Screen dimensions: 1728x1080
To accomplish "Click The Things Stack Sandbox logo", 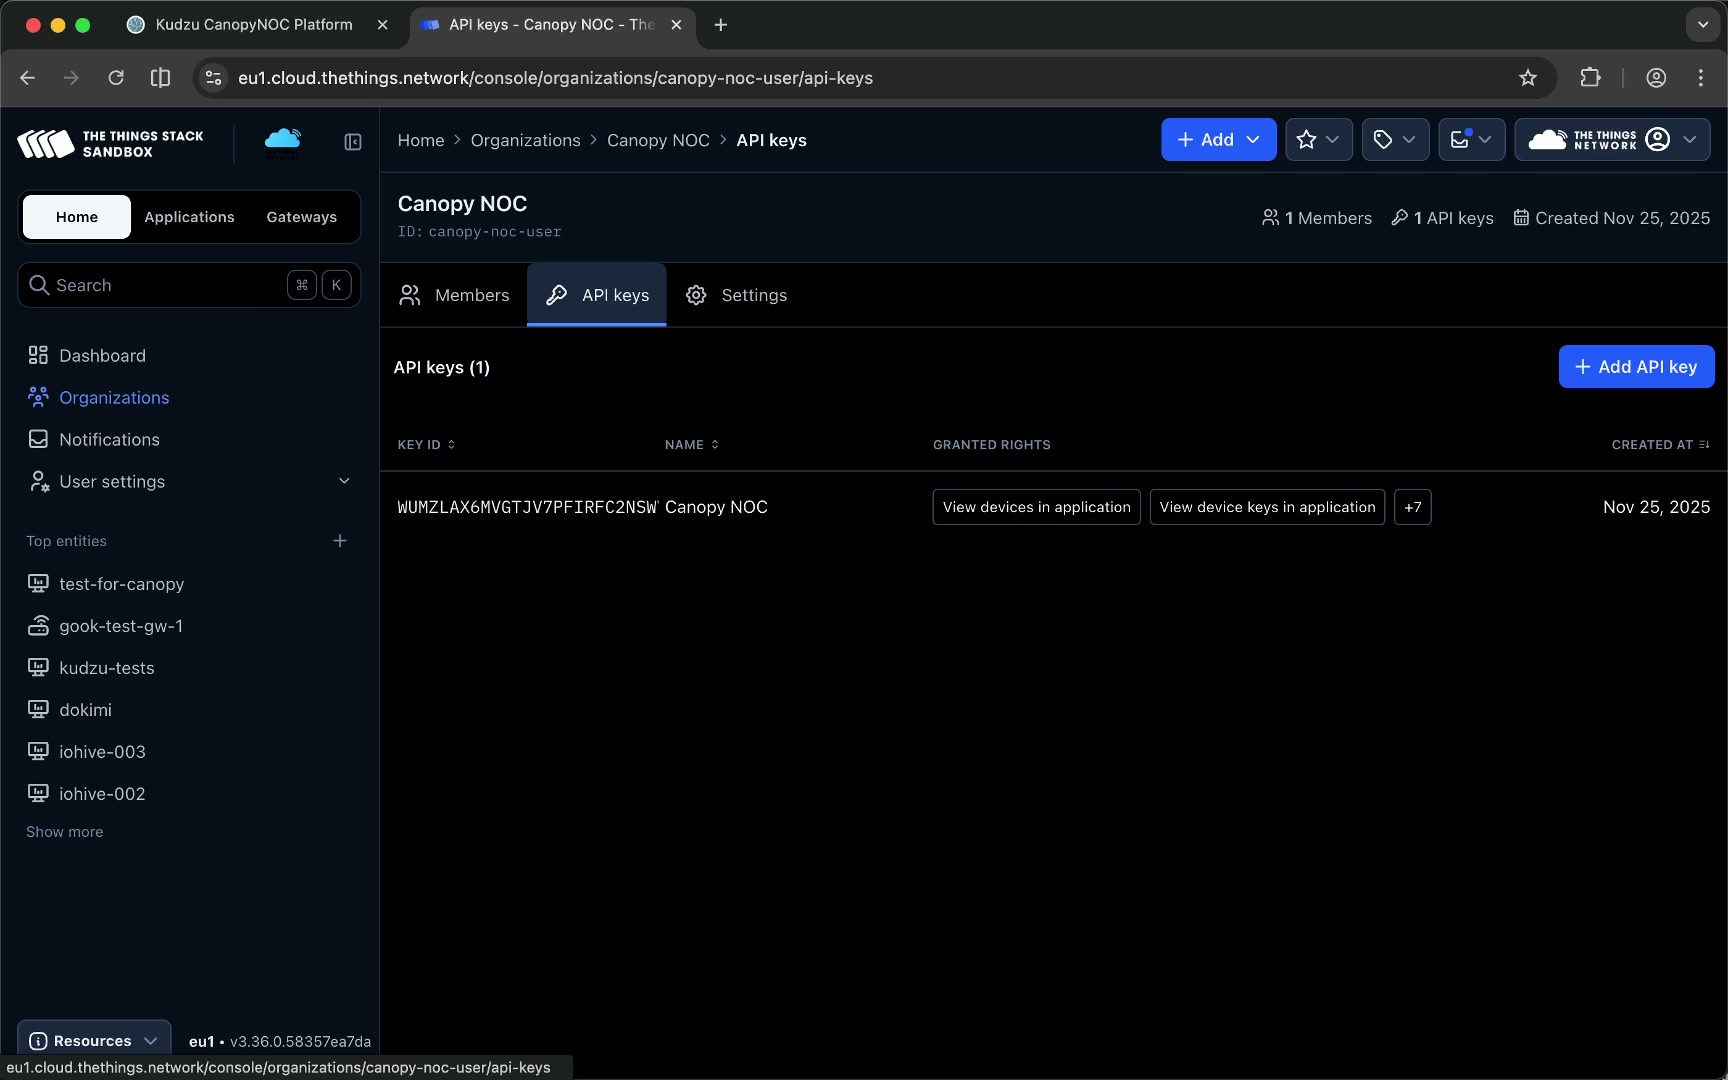I will coord(110,144).
